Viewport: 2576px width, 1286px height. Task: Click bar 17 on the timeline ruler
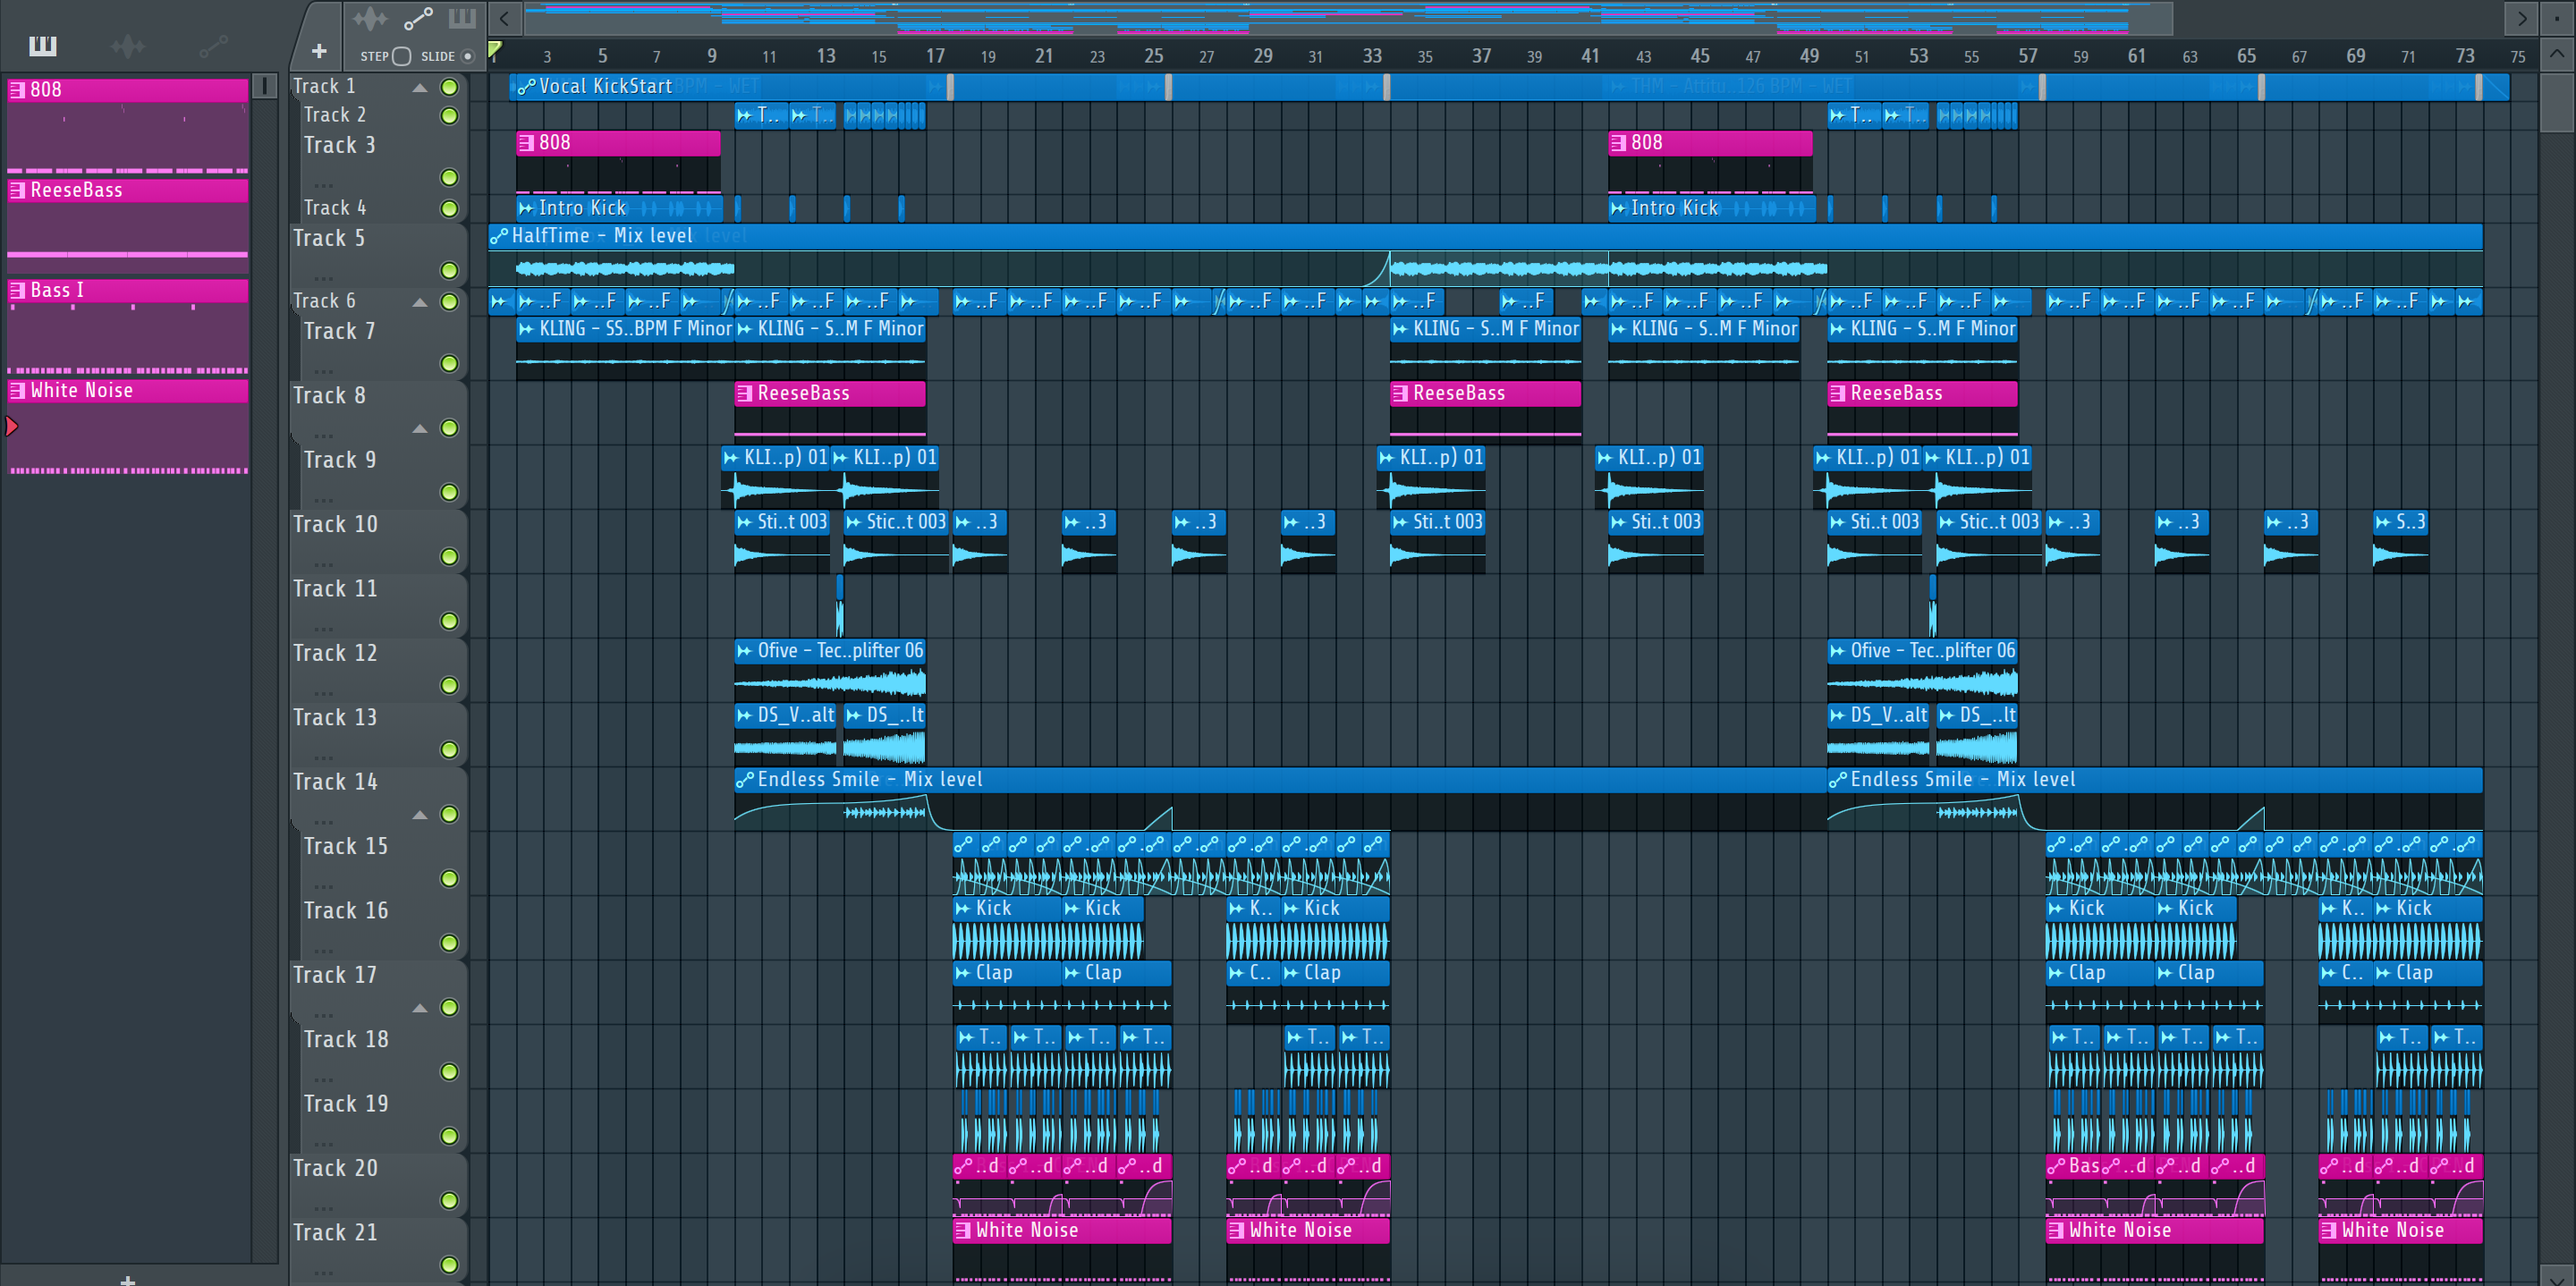point(935,56)
